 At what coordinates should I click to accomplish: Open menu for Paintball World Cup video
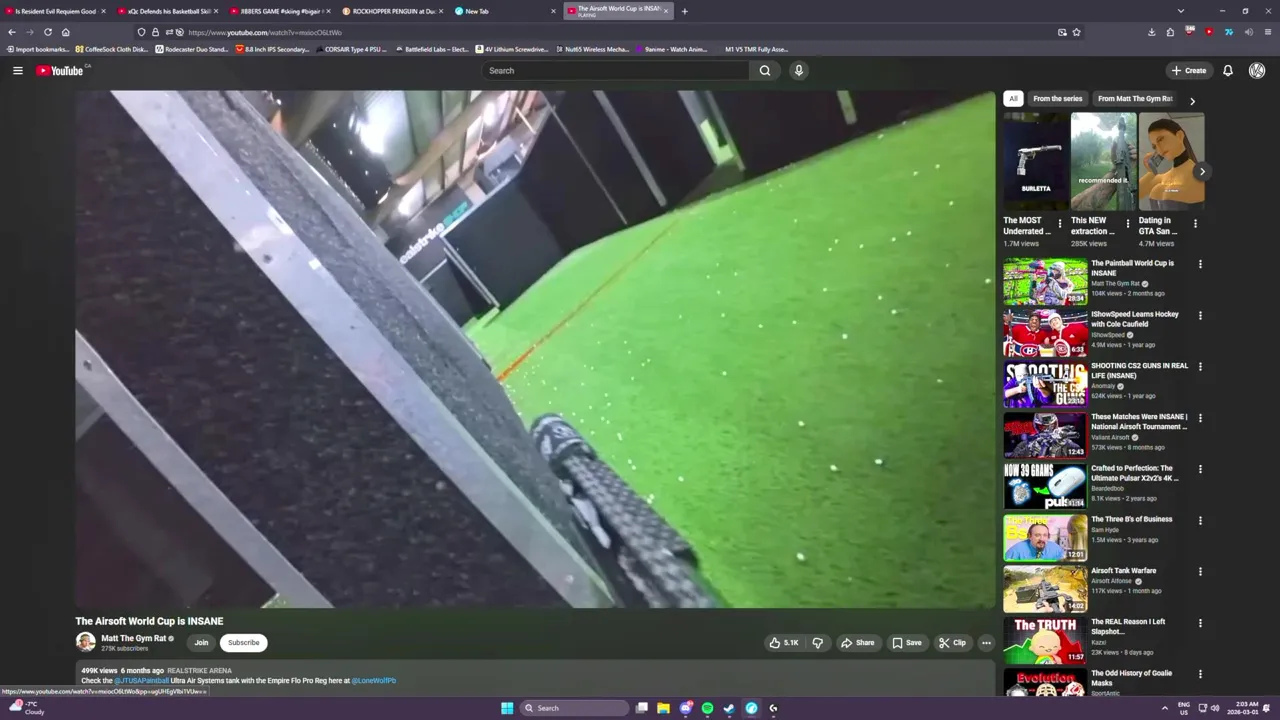1200,265
